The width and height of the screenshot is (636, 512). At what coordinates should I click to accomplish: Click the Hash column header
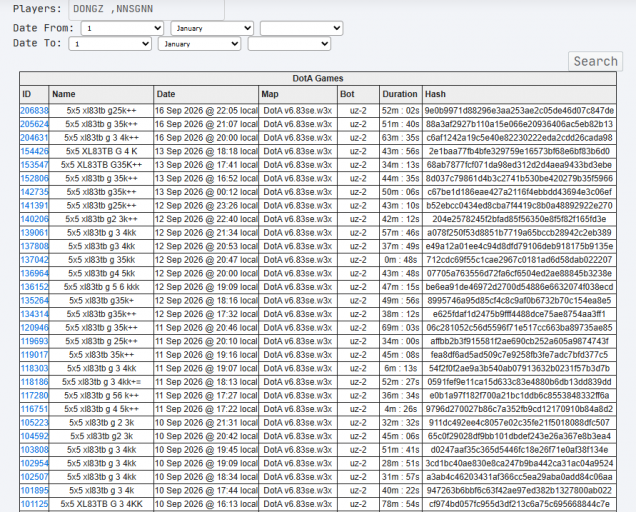coord(519,94)
